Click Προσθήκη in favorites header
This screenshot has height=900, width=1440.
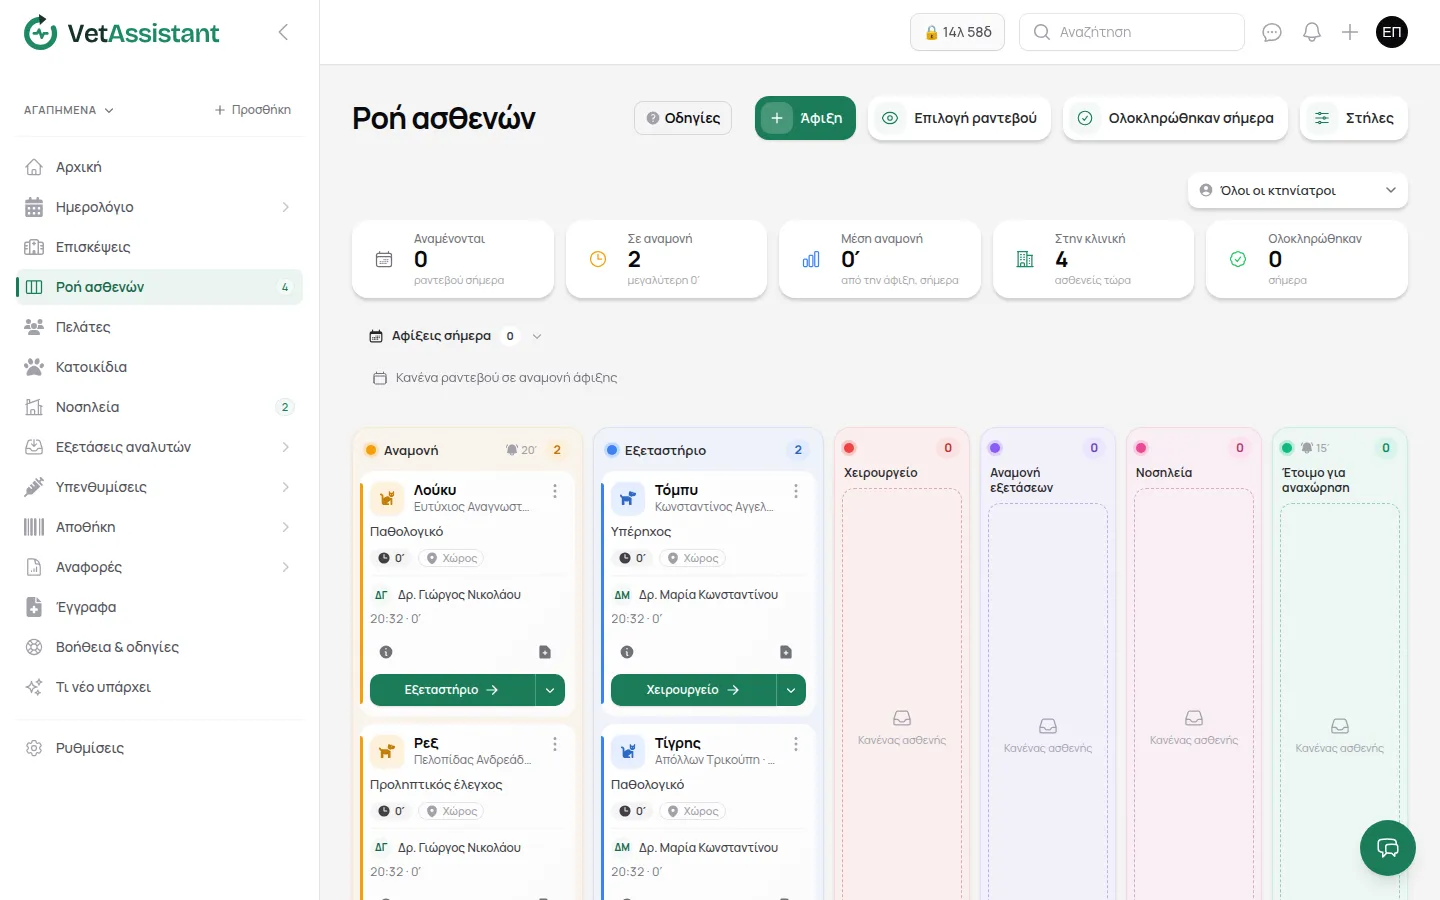point(253,110)
